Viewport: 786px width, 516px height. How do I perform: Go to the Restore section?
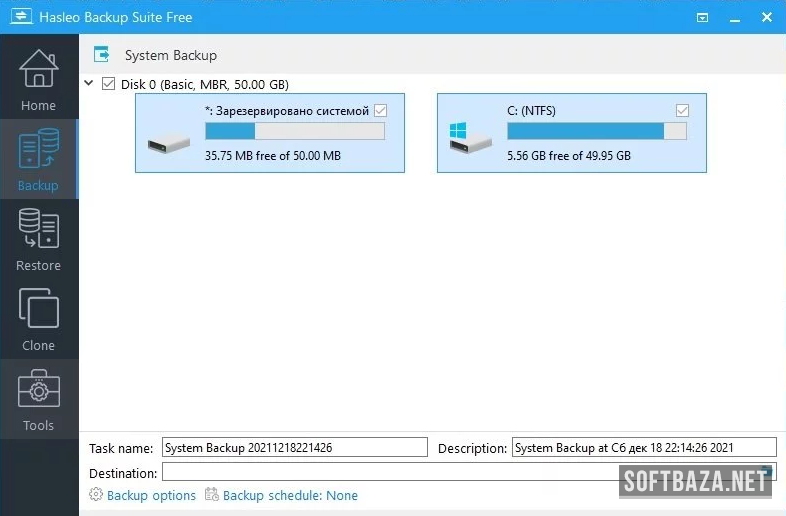38,239
